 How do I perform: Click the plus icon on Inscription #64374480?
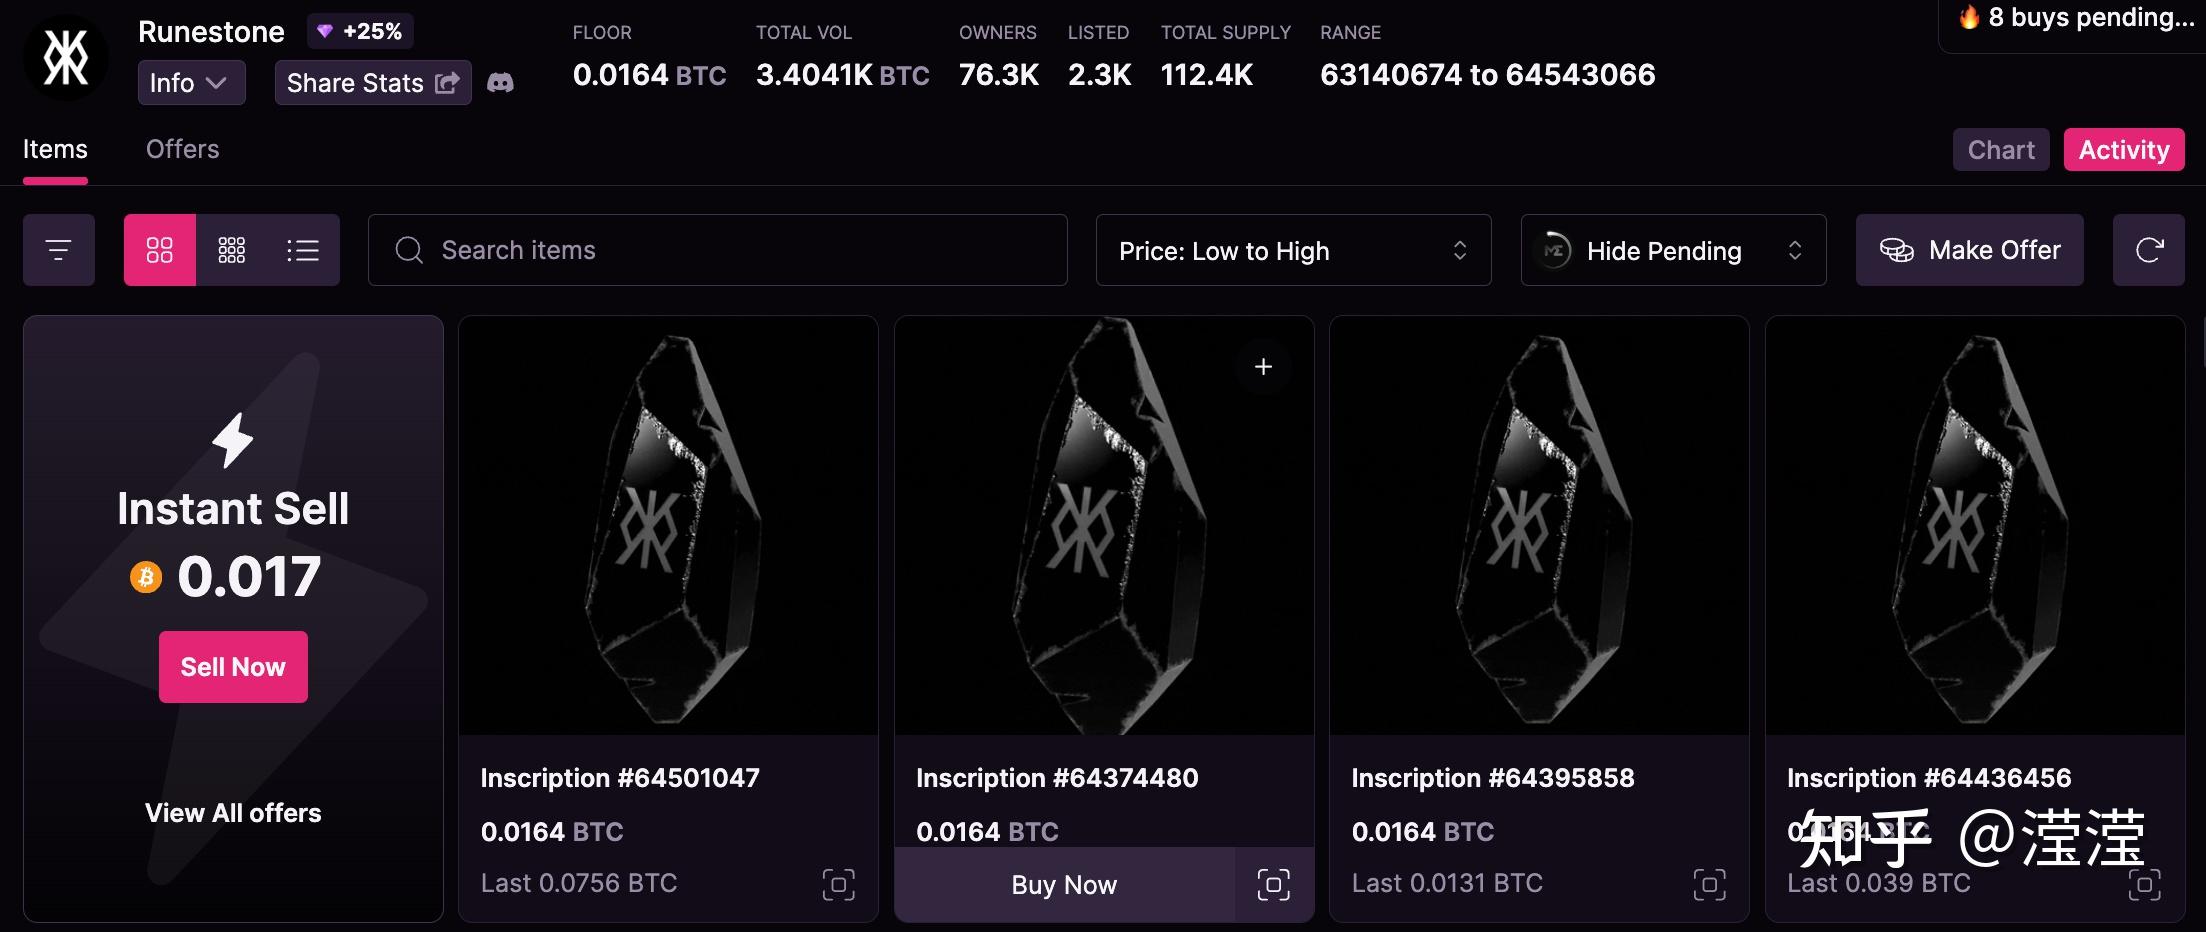[x=1263, y=367]
